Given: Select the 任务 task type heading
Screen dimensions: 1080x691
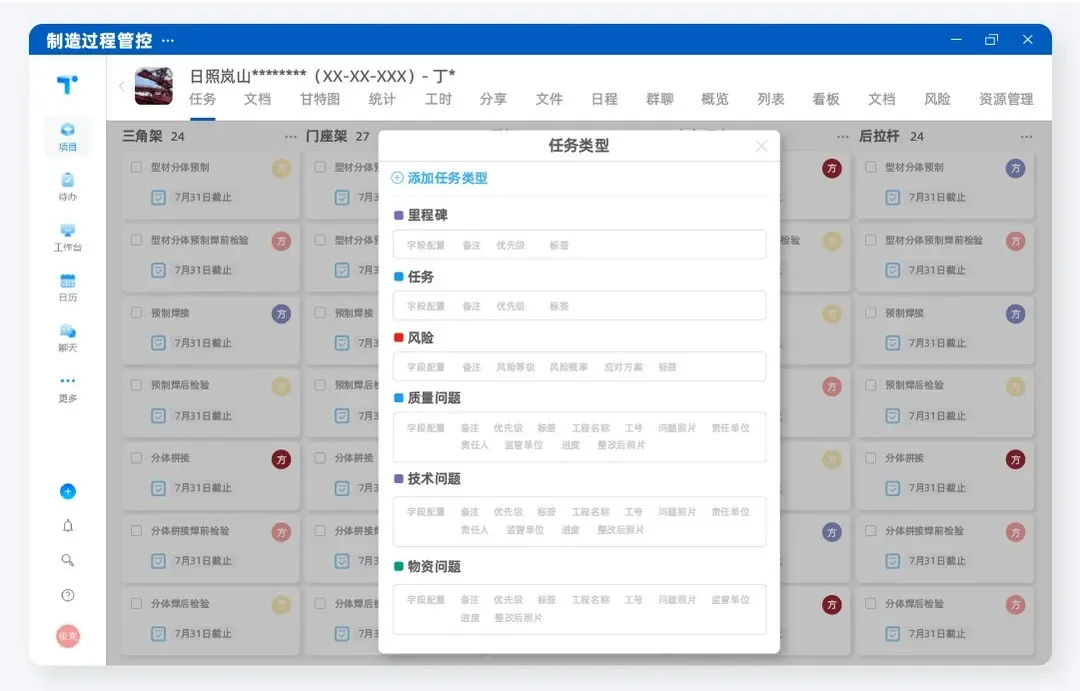Looking at the screenshot, I should pos(421,276).
